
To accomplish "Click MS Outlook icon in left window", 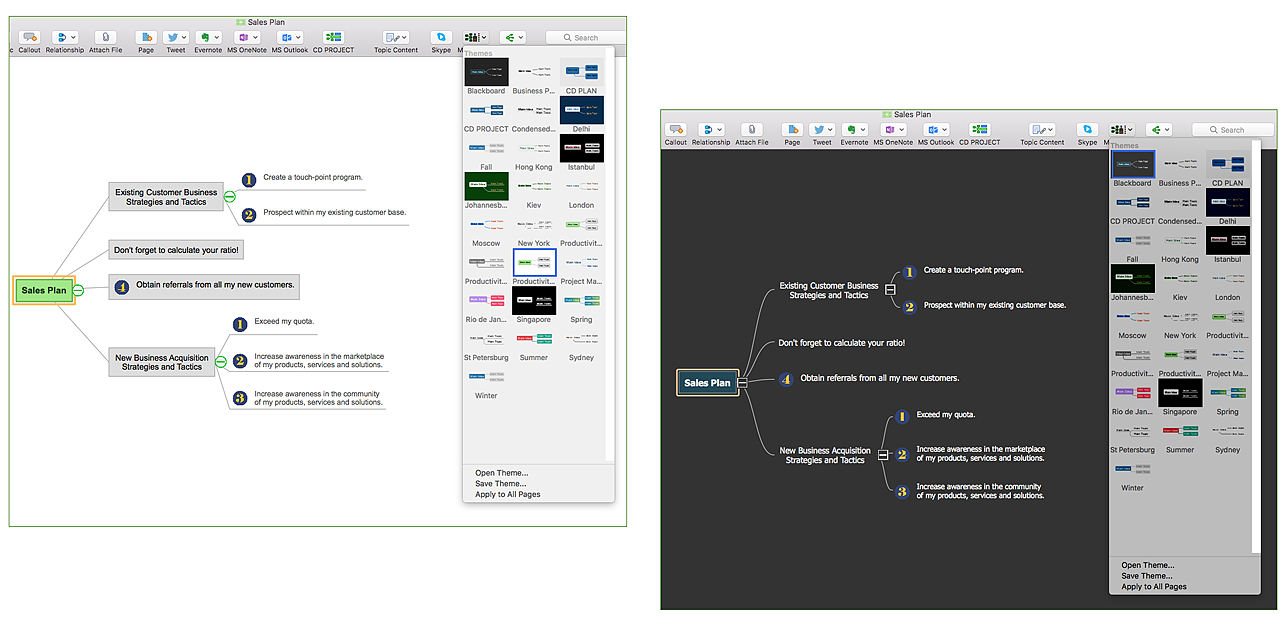I will pos(290,38).
